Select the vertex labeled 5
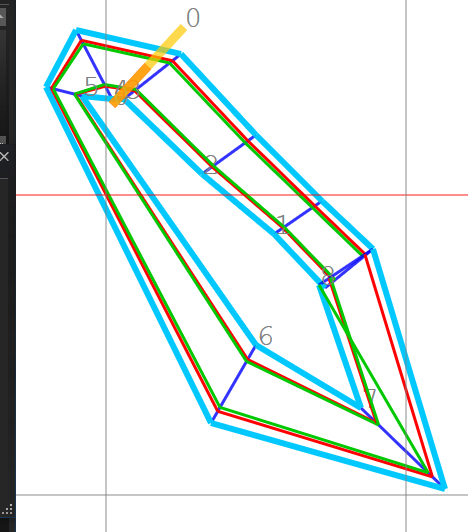The height and width of the screenshot is (532, 468). click(x=91, y=86)
